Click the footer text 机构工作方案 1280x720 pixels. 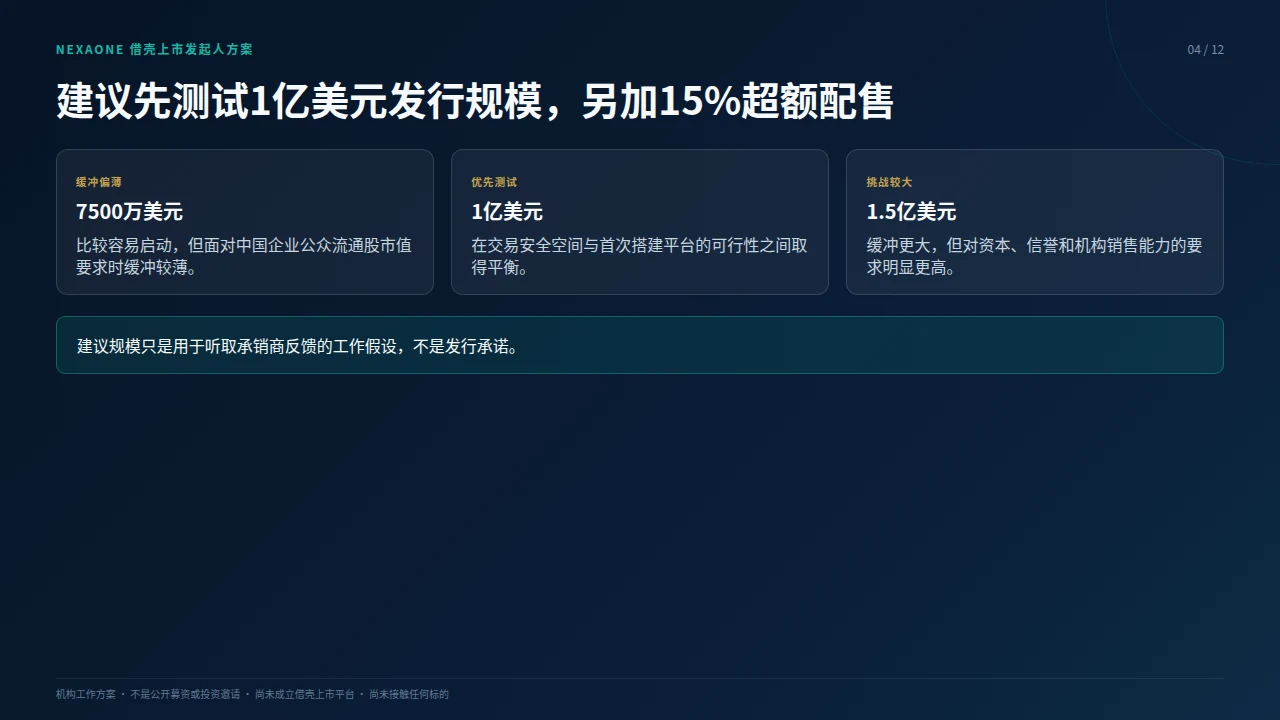tap(86, 694)
